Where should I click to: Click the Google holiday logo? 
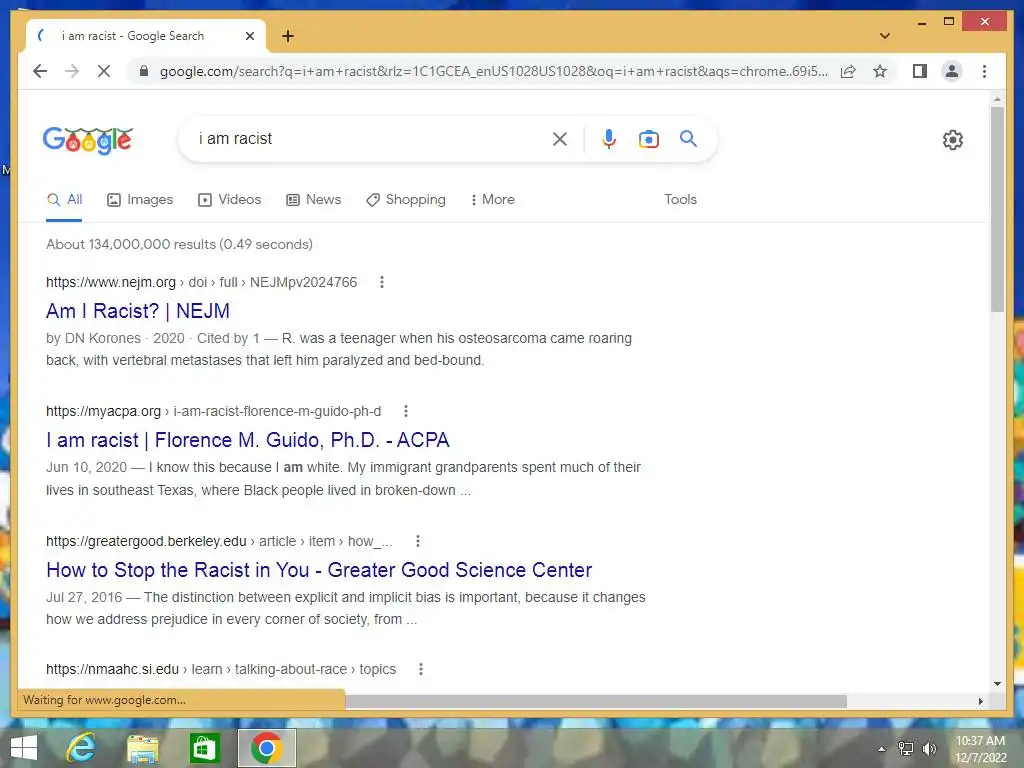(x=88, y=140)
